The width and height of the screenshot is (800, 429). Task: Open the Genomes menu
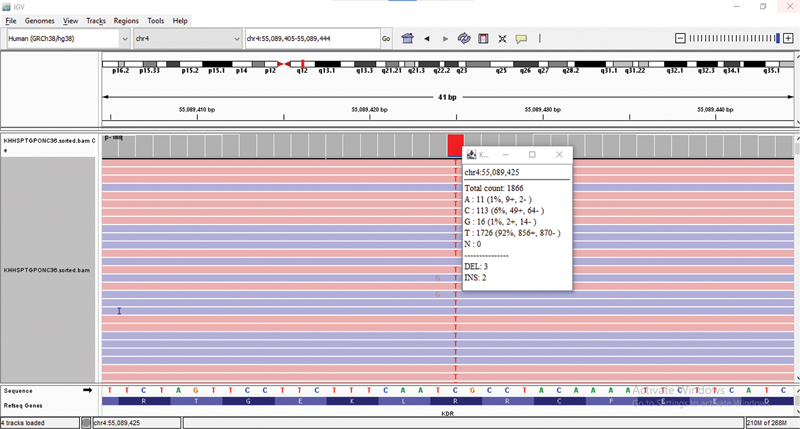point(40,20)
